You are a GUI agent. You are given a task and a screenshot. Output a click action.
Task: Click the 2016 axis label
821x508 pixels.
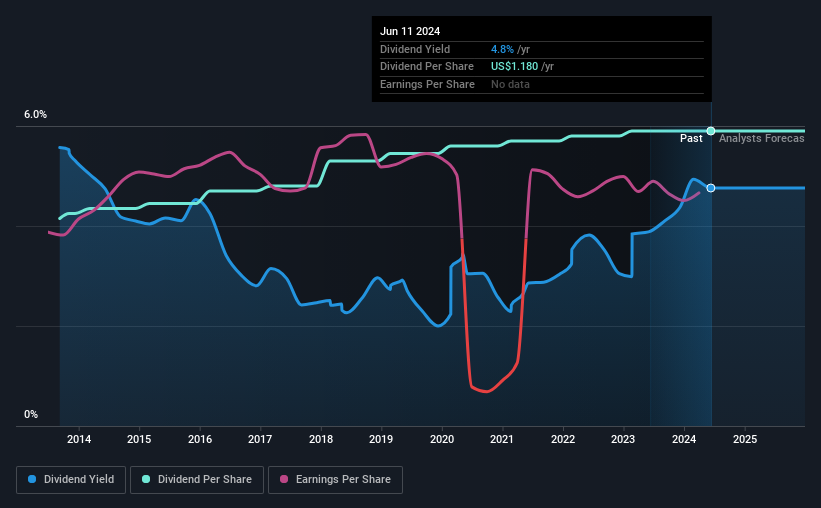coord(200,439)
